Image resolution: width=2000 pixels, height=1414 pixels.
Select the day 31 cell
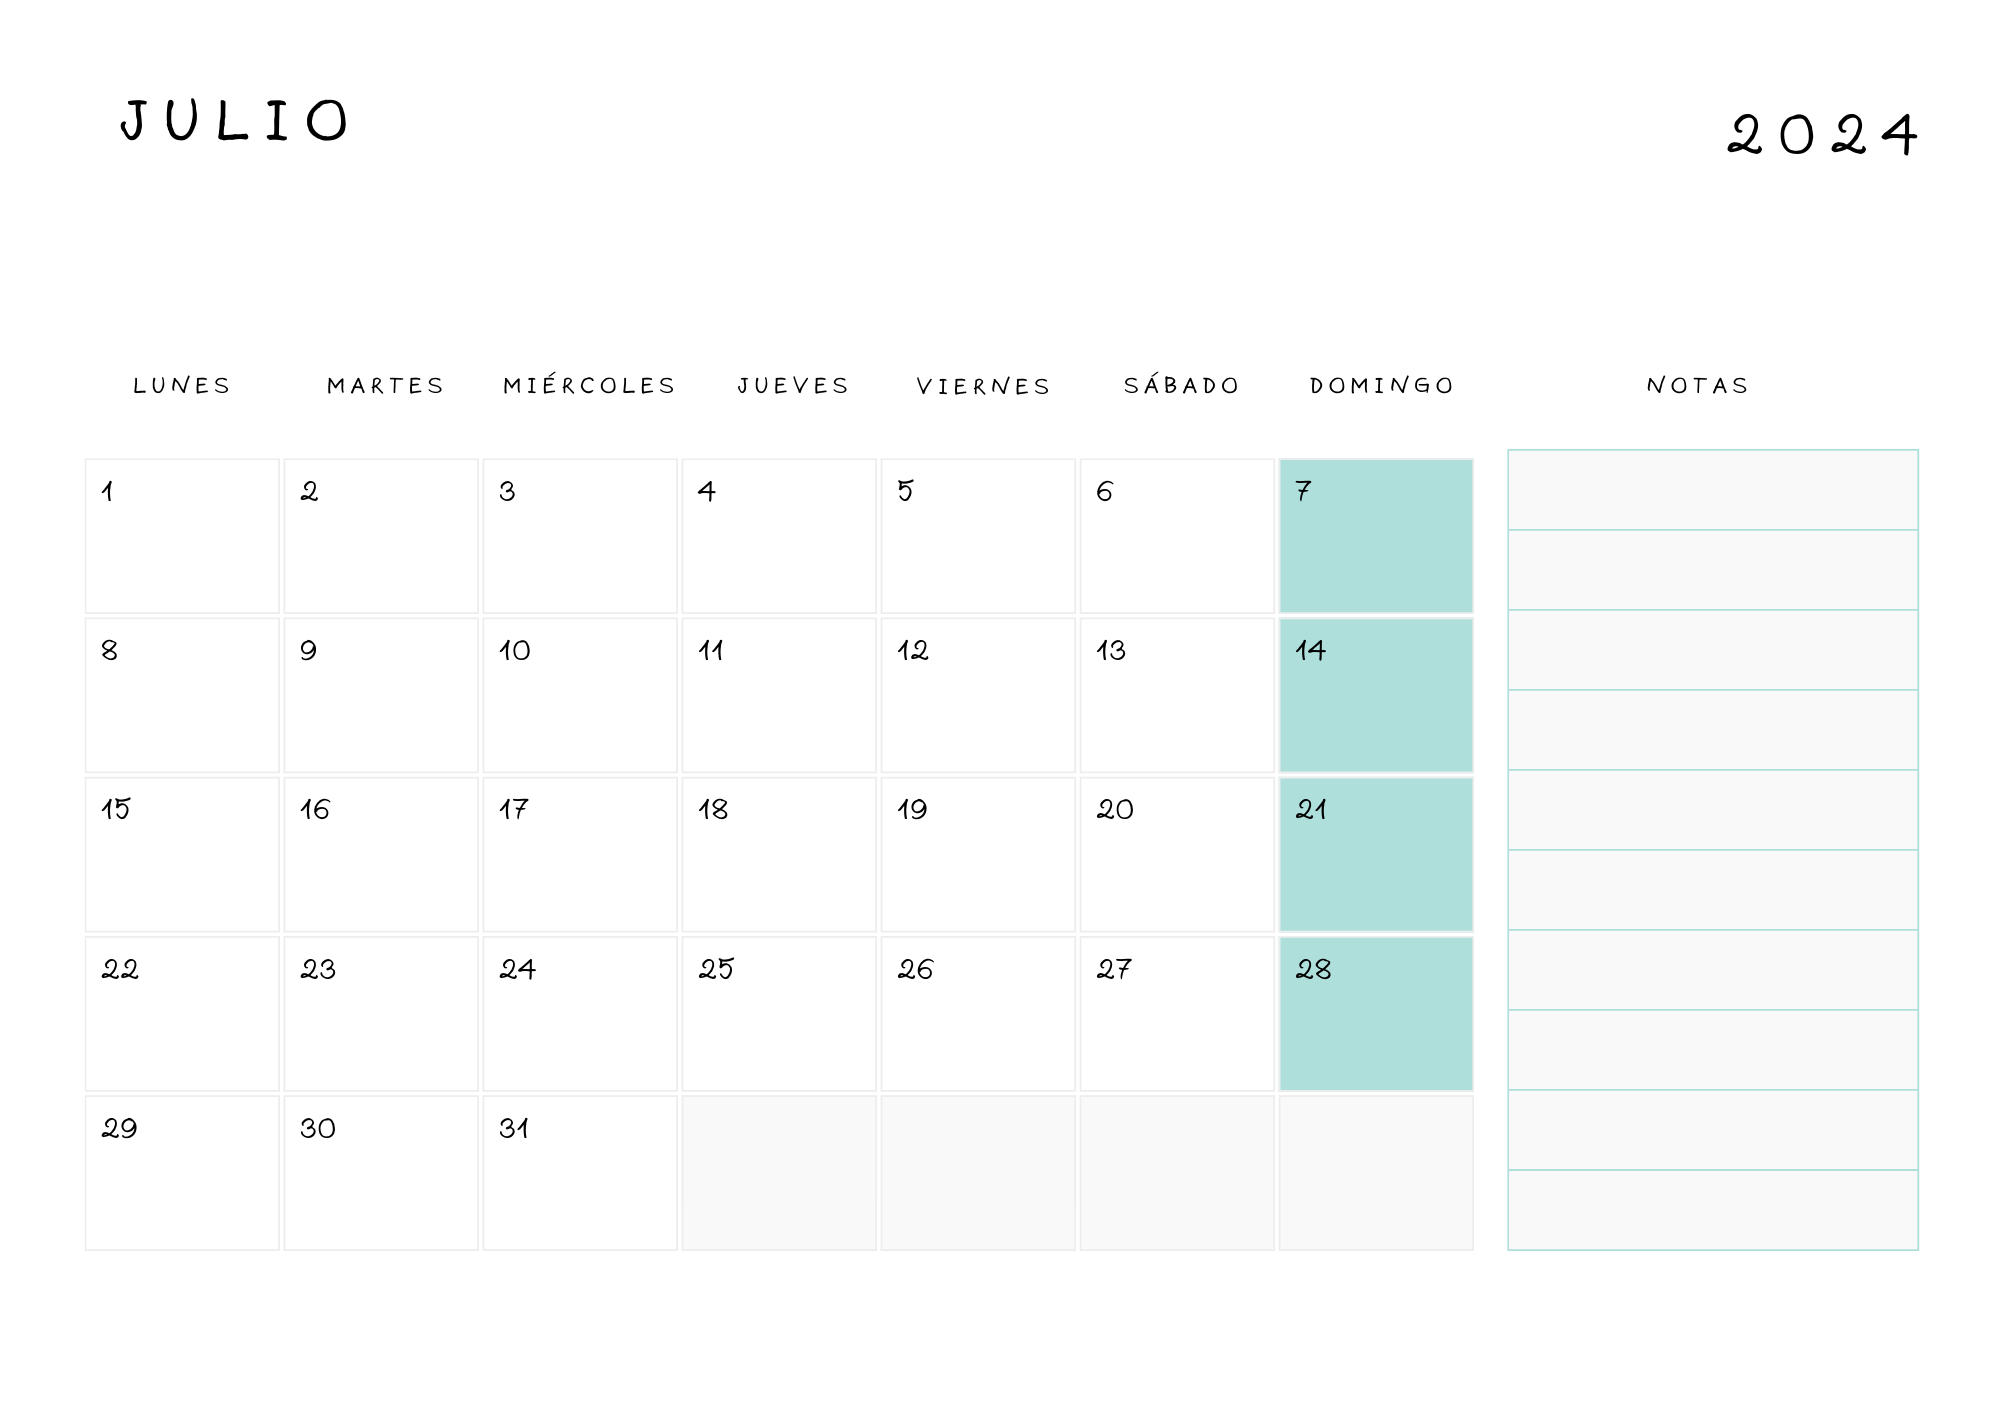coord(580,1173)
